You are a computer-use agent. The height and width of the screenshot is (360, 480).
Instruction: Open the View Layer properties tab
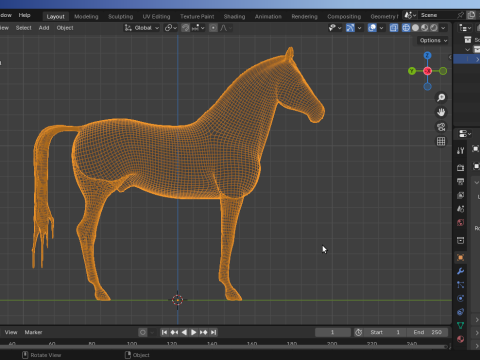coord(461,195)
